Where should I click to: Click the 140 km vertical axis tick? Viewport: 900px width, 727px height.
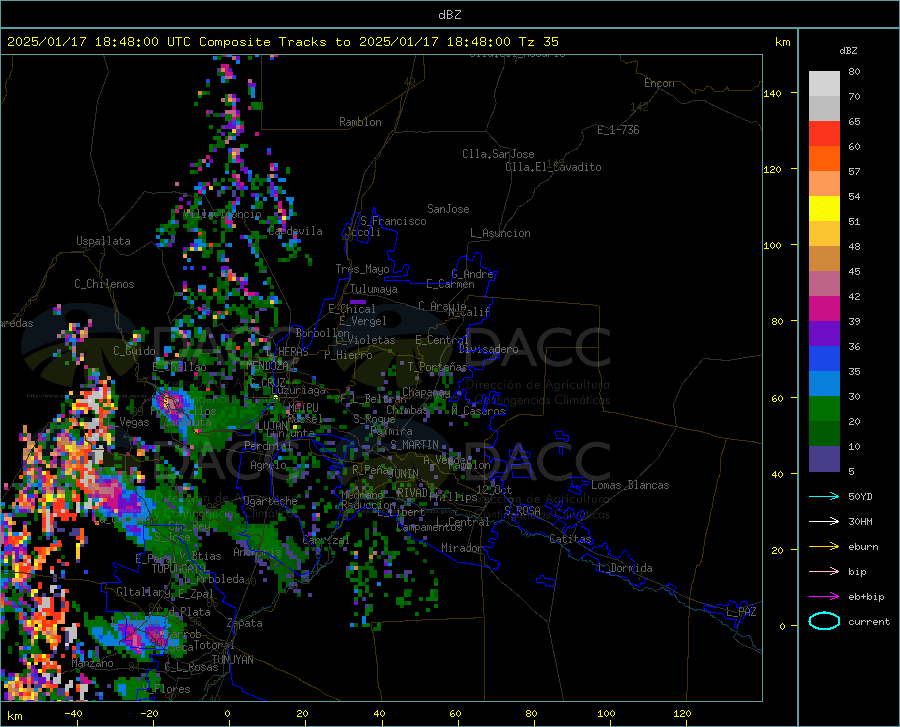pos(772,93)
